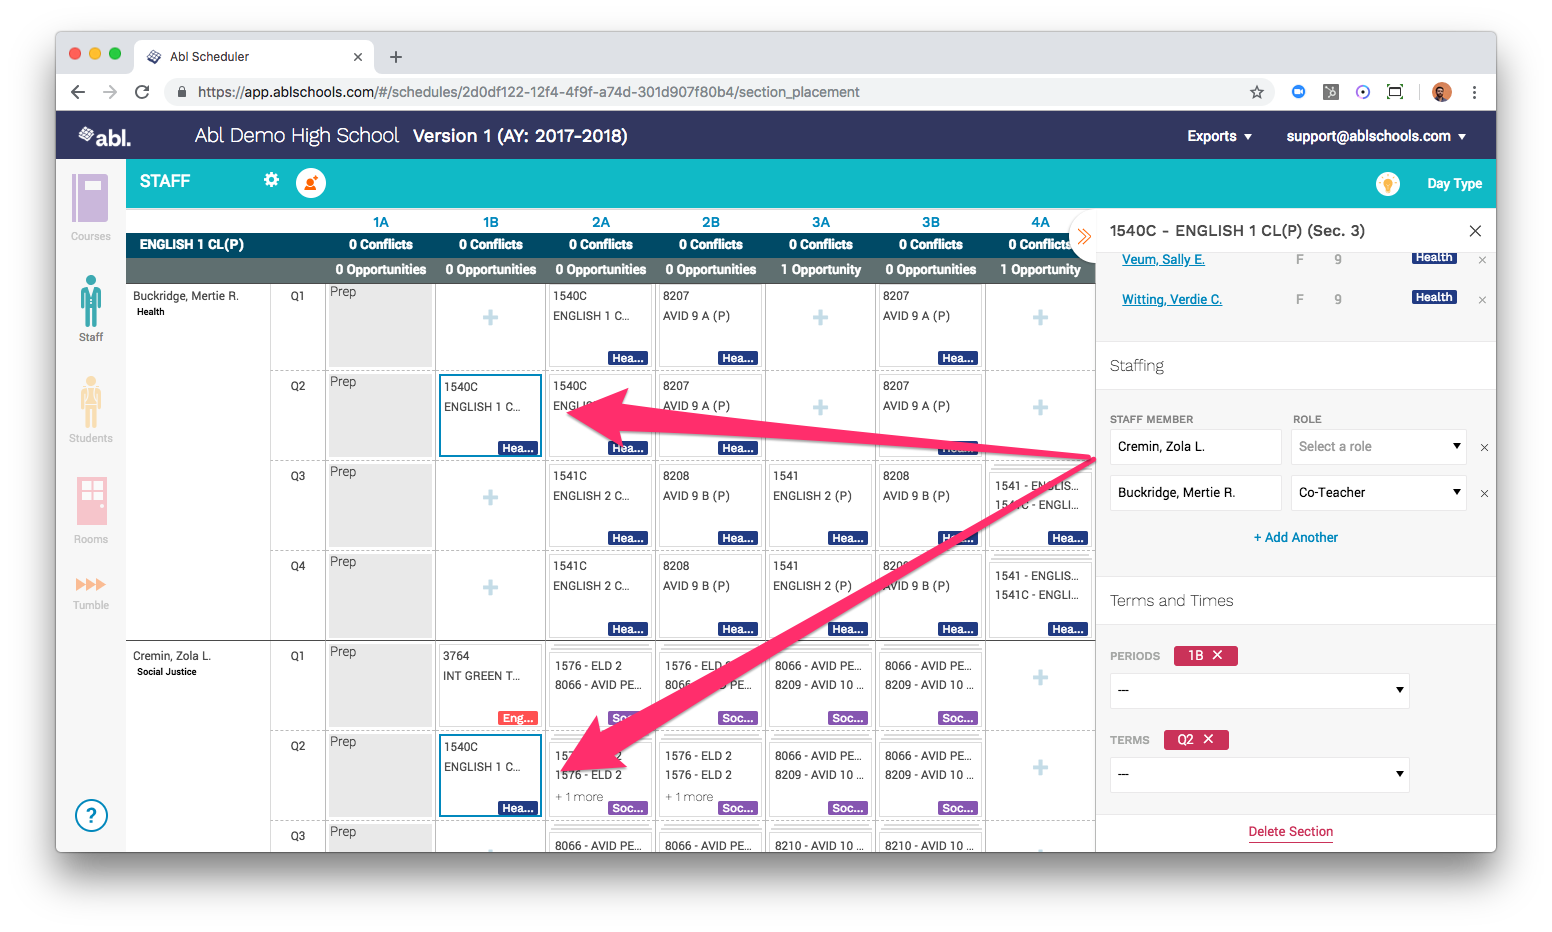Open the Exports dropdown menu
This screenshot has height=932, width=1552.
(x=1219, y=136)
